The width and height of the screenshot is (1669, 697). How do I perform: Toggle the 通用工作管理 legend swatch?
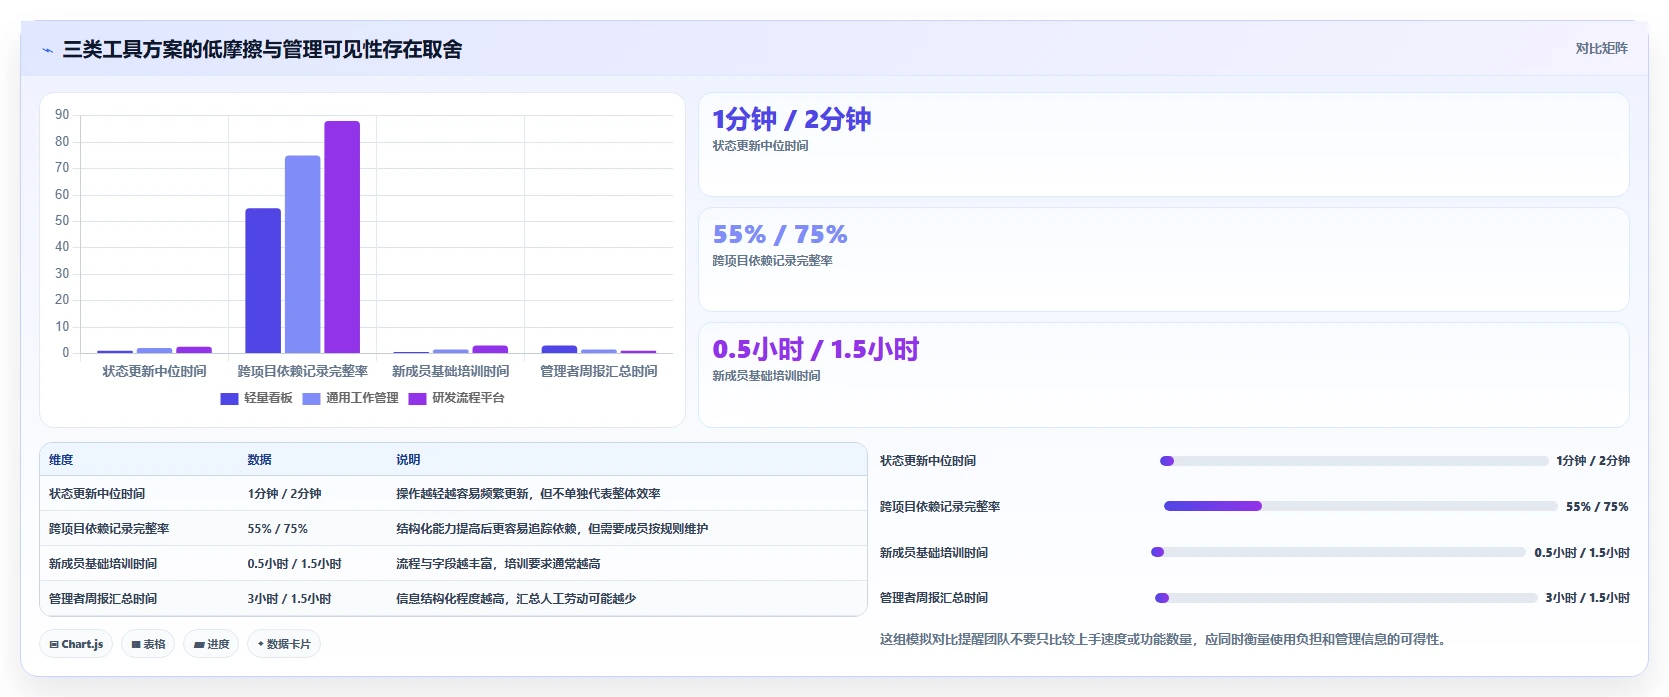pyautogui.click(x=311, y=398)
